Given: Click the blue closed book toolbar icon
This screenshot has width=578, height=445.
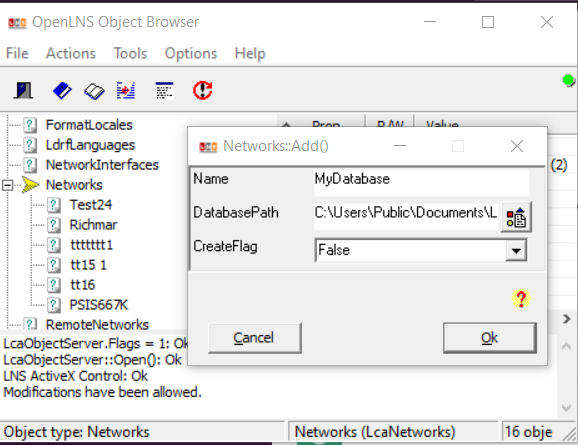Looking at the screenshot, I should pyautogui.click(x=62, y=90).
